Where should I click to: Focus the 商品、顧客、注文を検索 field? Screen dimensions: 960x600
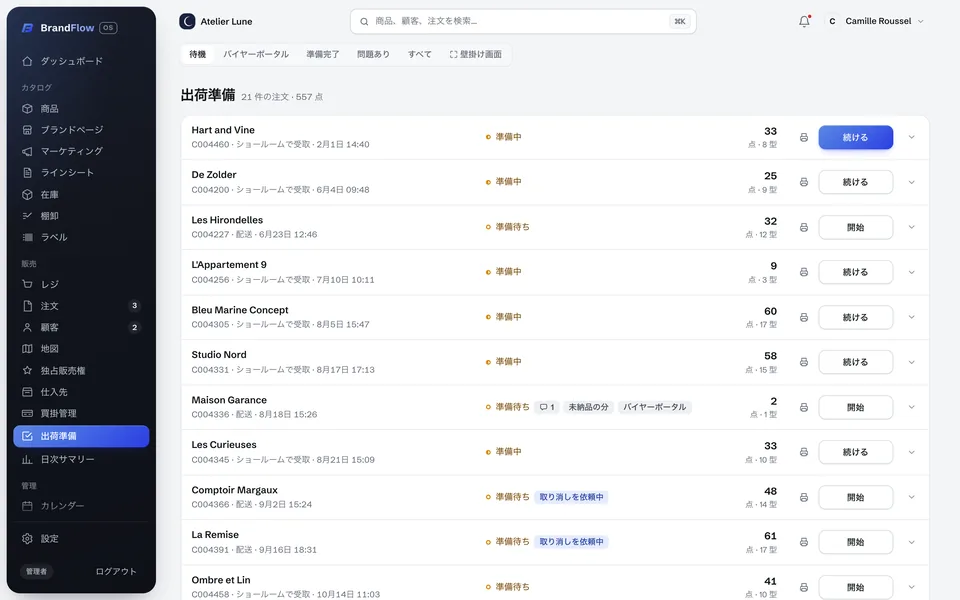[523, 21]
